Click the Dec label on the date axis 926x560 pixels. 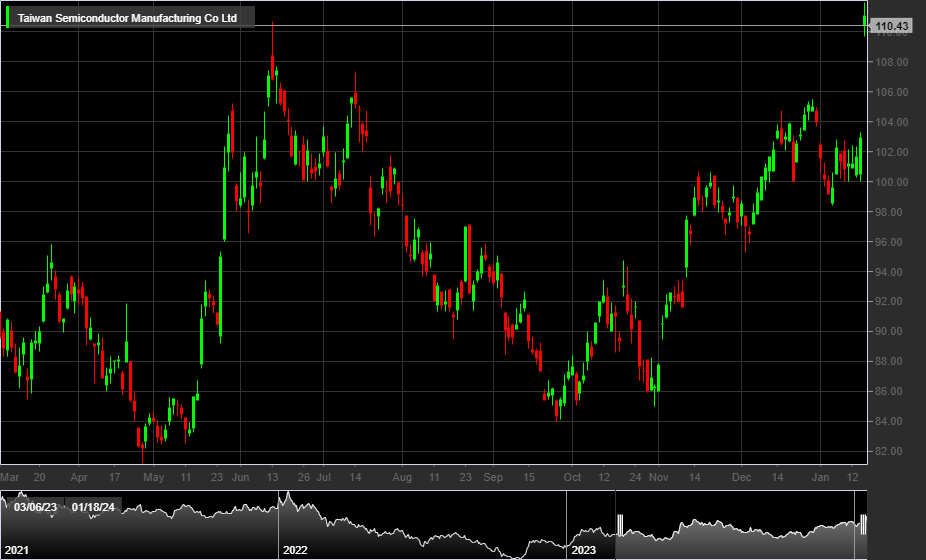[741, 477]
